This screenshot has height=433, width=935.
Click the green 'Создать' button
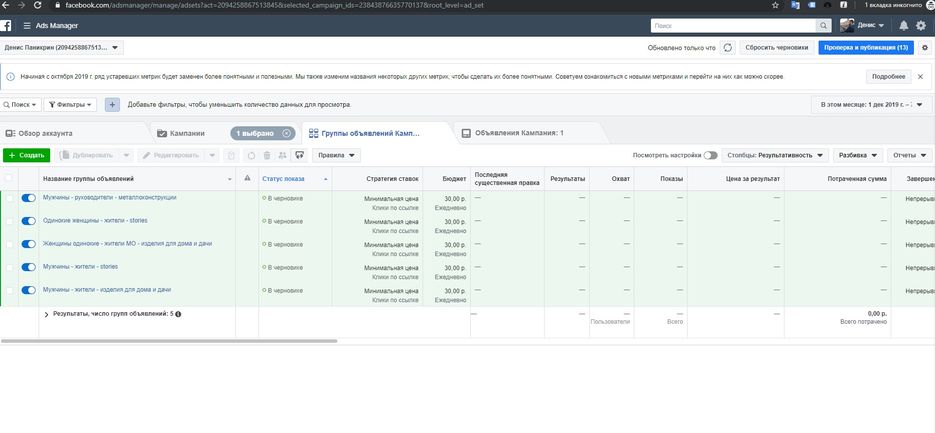point(27,155)
